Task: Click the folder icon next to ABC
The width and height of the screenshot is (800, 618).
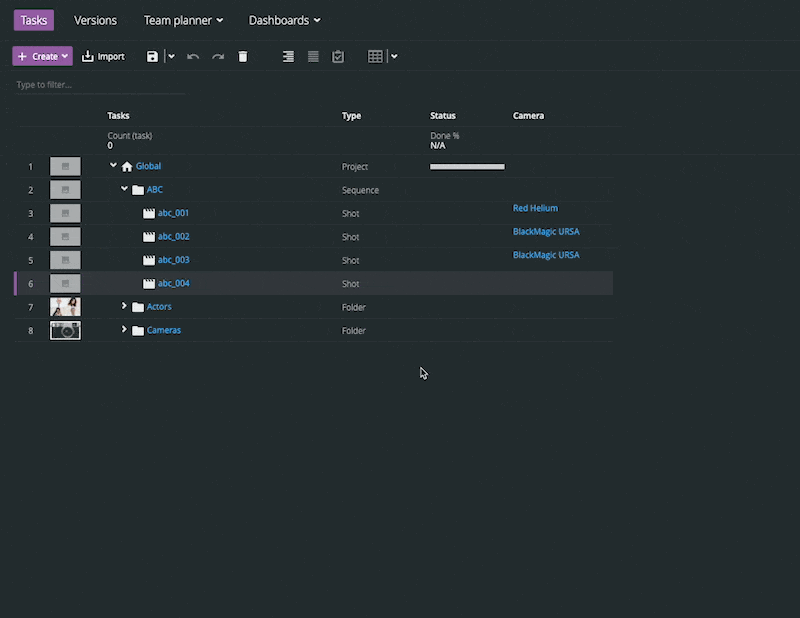Action: 138,190
